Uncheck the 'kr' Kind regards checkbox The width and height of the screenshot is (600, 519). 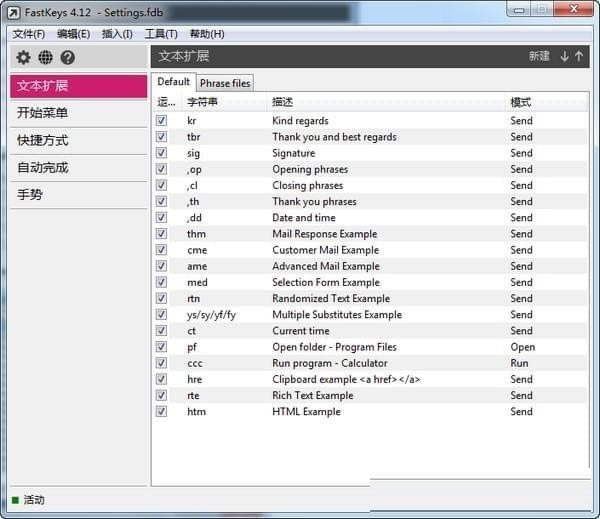click(162, 121)
